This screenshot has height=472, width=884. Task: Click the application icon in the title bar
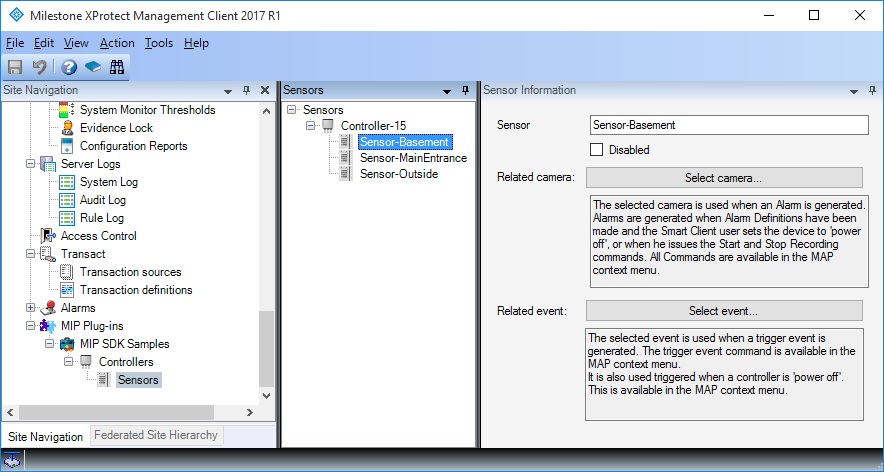16,15
